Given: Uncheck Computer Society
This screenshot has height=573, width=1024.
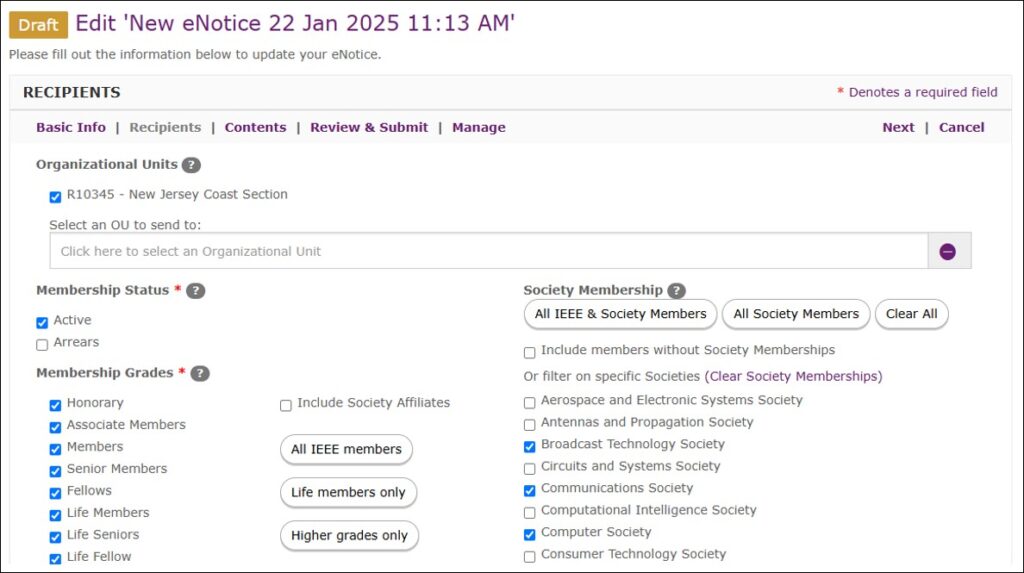Looking at the screenshot, I should click(x=530, y=534).
